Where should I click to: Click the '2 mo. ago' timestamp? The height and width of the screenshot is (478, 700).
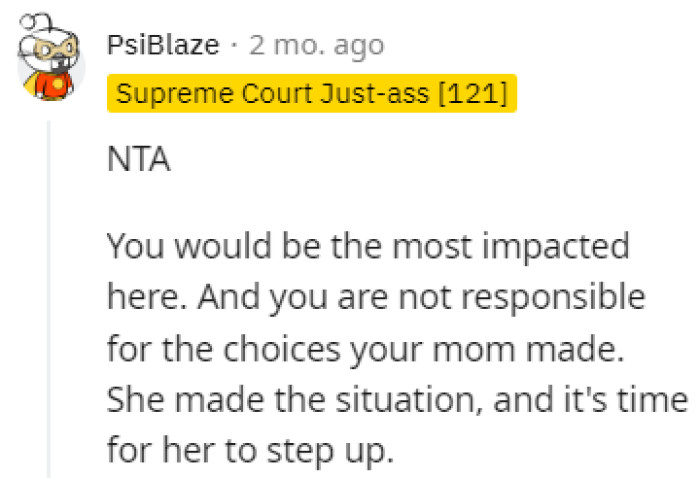coord(319,45)
